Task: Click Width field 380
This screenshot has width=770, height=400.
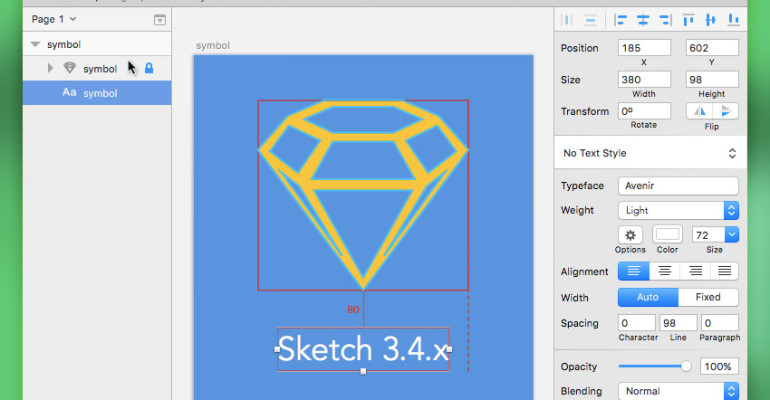Action: [644, 80]
